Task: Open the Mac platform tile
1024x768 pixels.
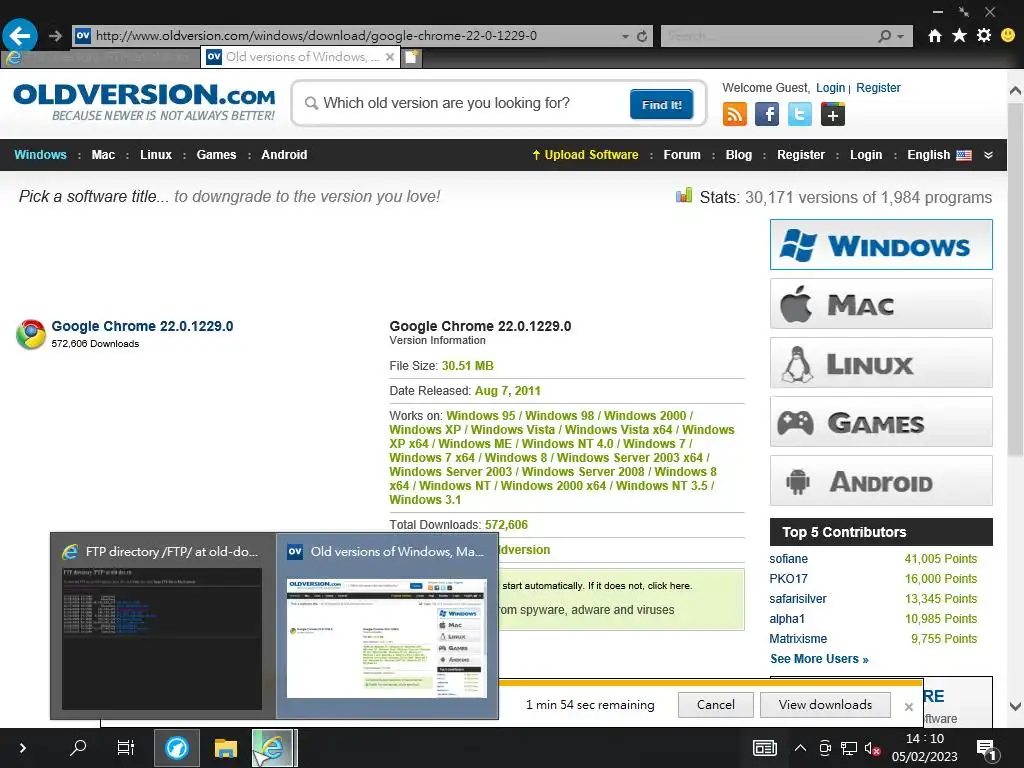Action: coord(881,304)
